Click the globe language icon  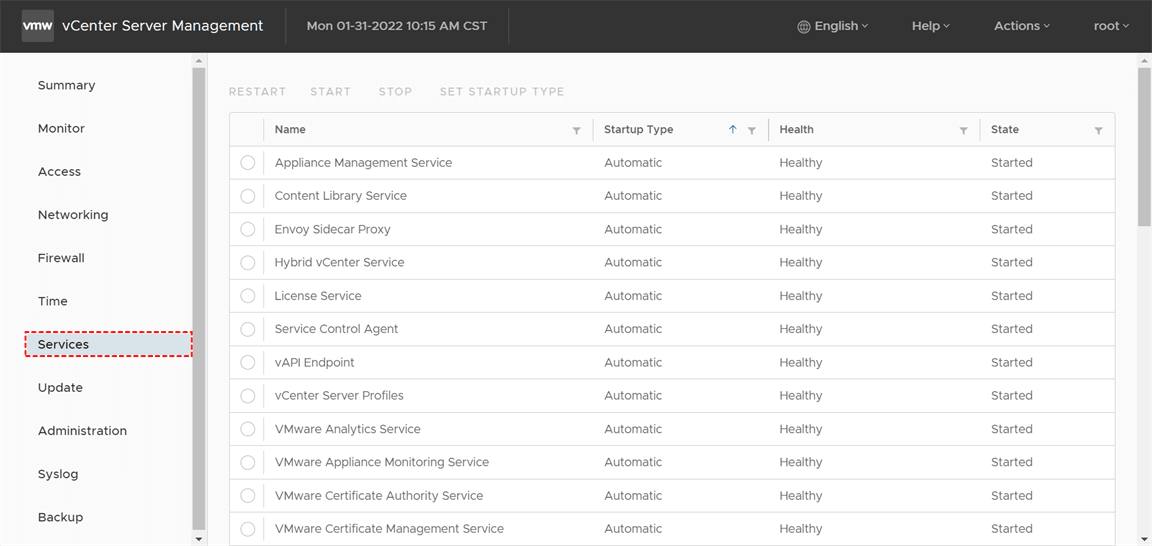tap(804, 27)
